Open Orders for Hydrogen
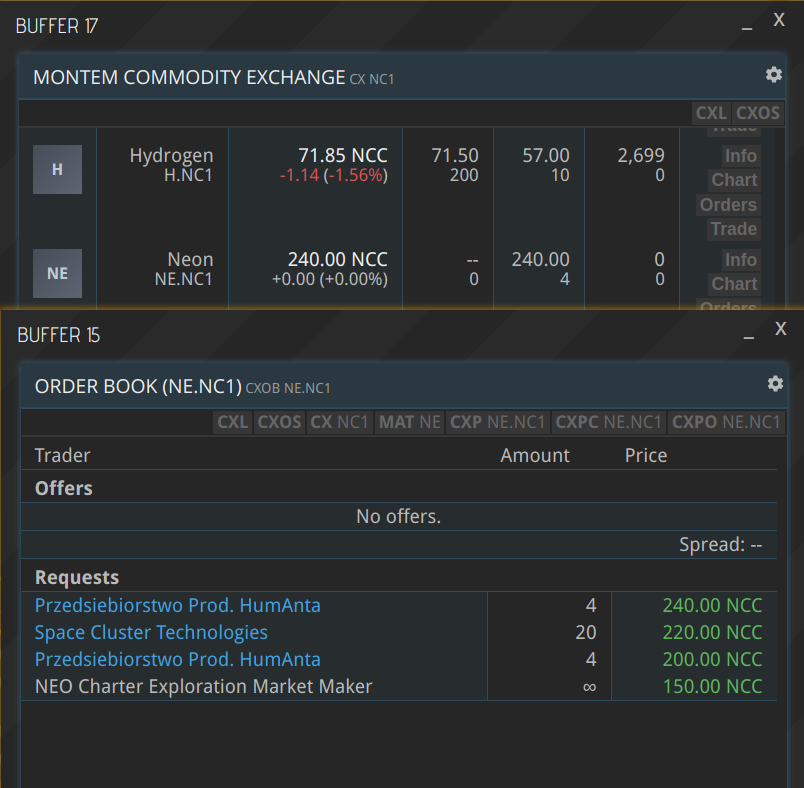Image resolution: width=804 pixels, height=788 pixels. (728, 205)
